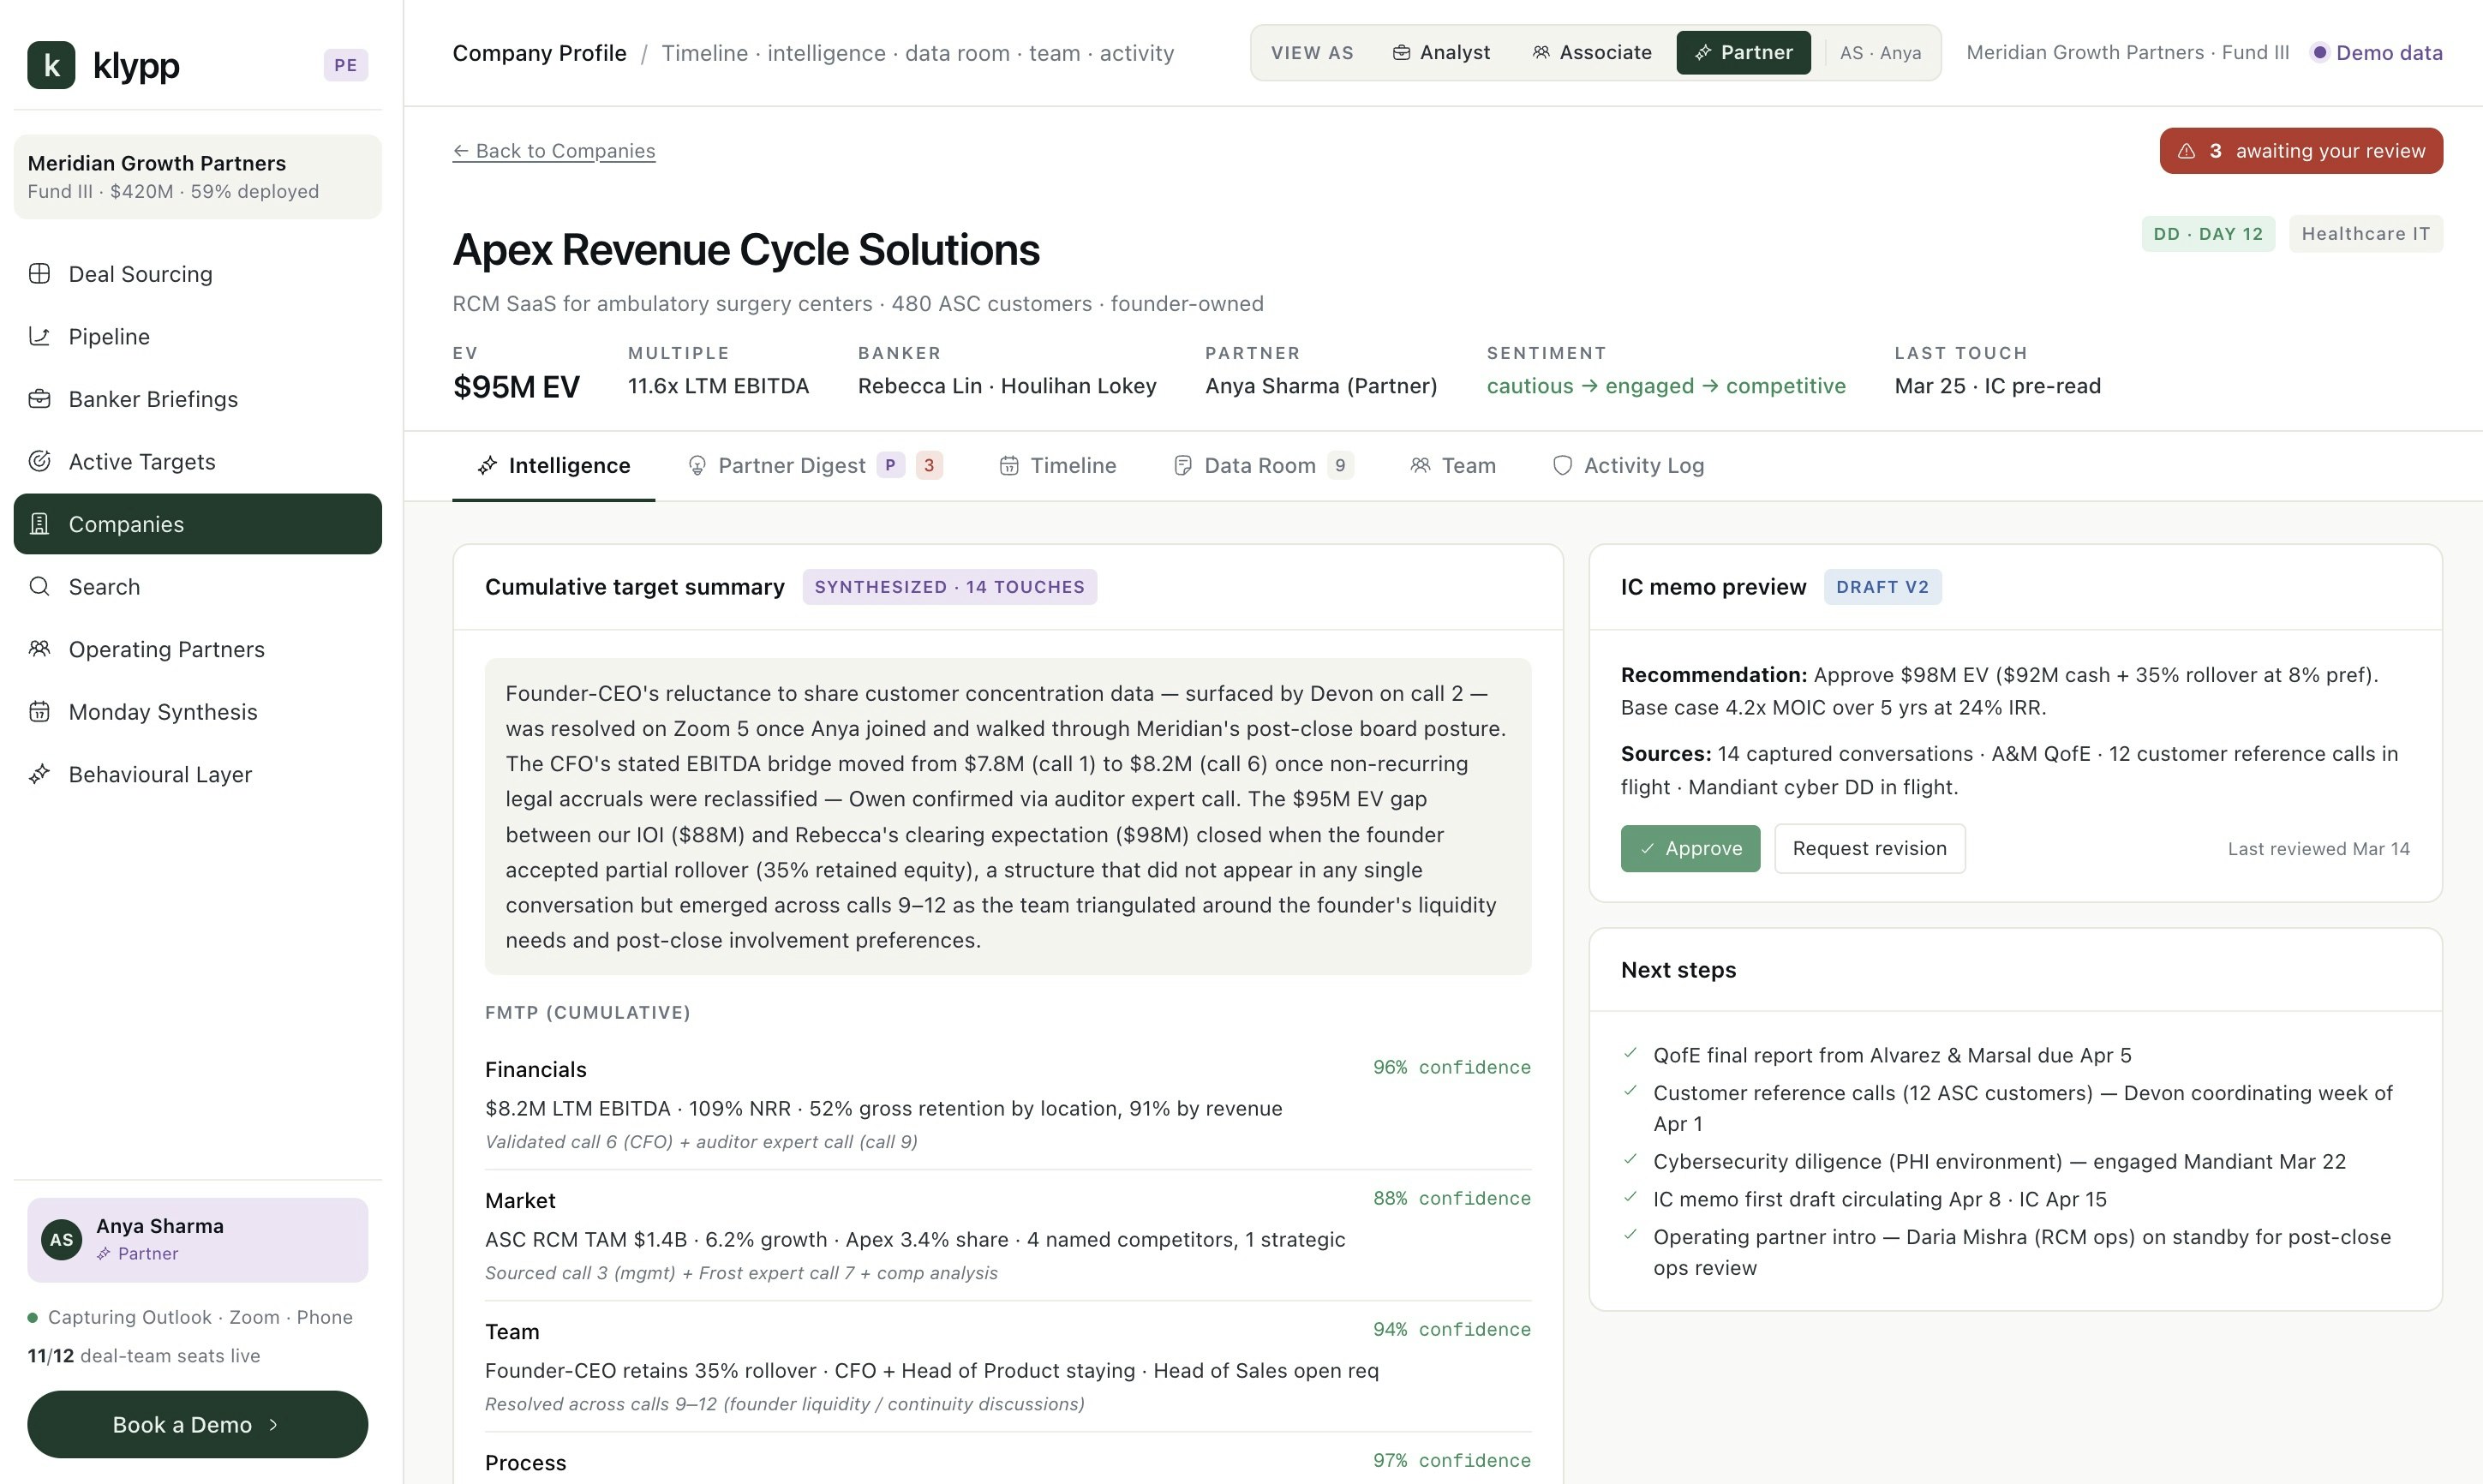Click the Pipeline chart icon
The height and width of the screenshot is (1484, 2483).
tap(40, 336)
